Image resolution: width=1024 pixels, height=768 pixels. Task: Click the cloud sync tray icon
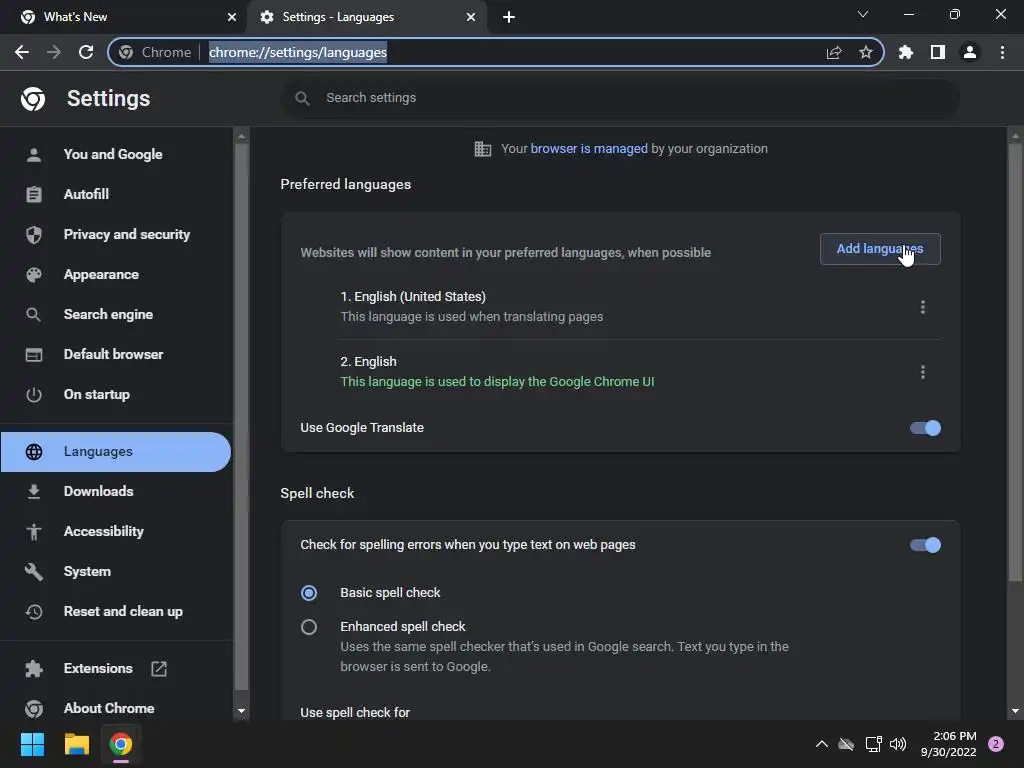click(x=846, y=744)
